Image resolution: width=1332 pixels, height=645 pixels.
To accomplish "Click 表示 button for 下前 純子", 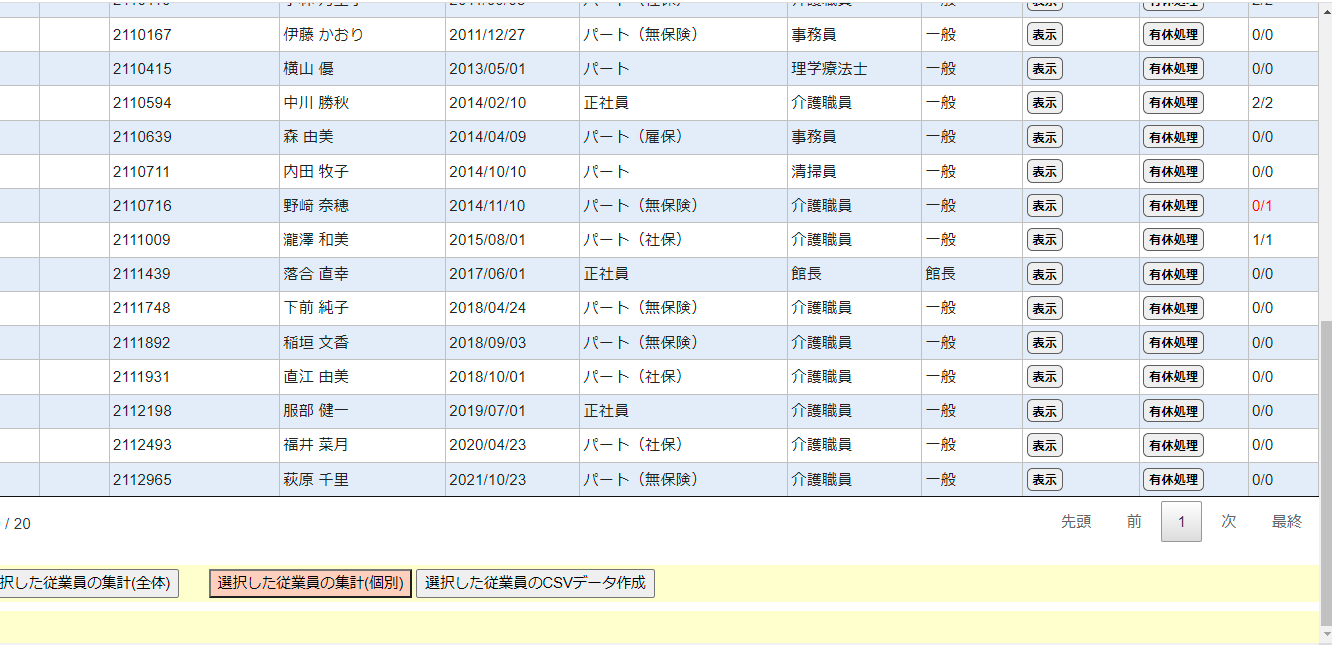I will coord(1044,308).
